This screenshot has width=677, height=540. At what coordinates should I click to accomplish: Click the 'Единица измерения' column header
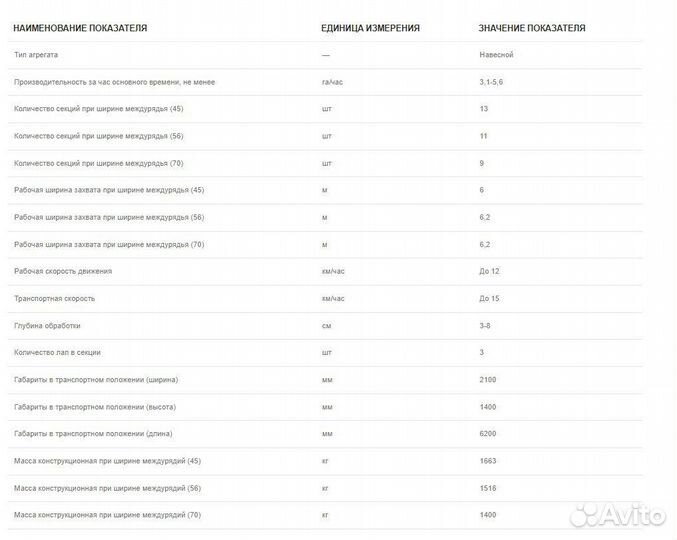[x=370, y=28]
